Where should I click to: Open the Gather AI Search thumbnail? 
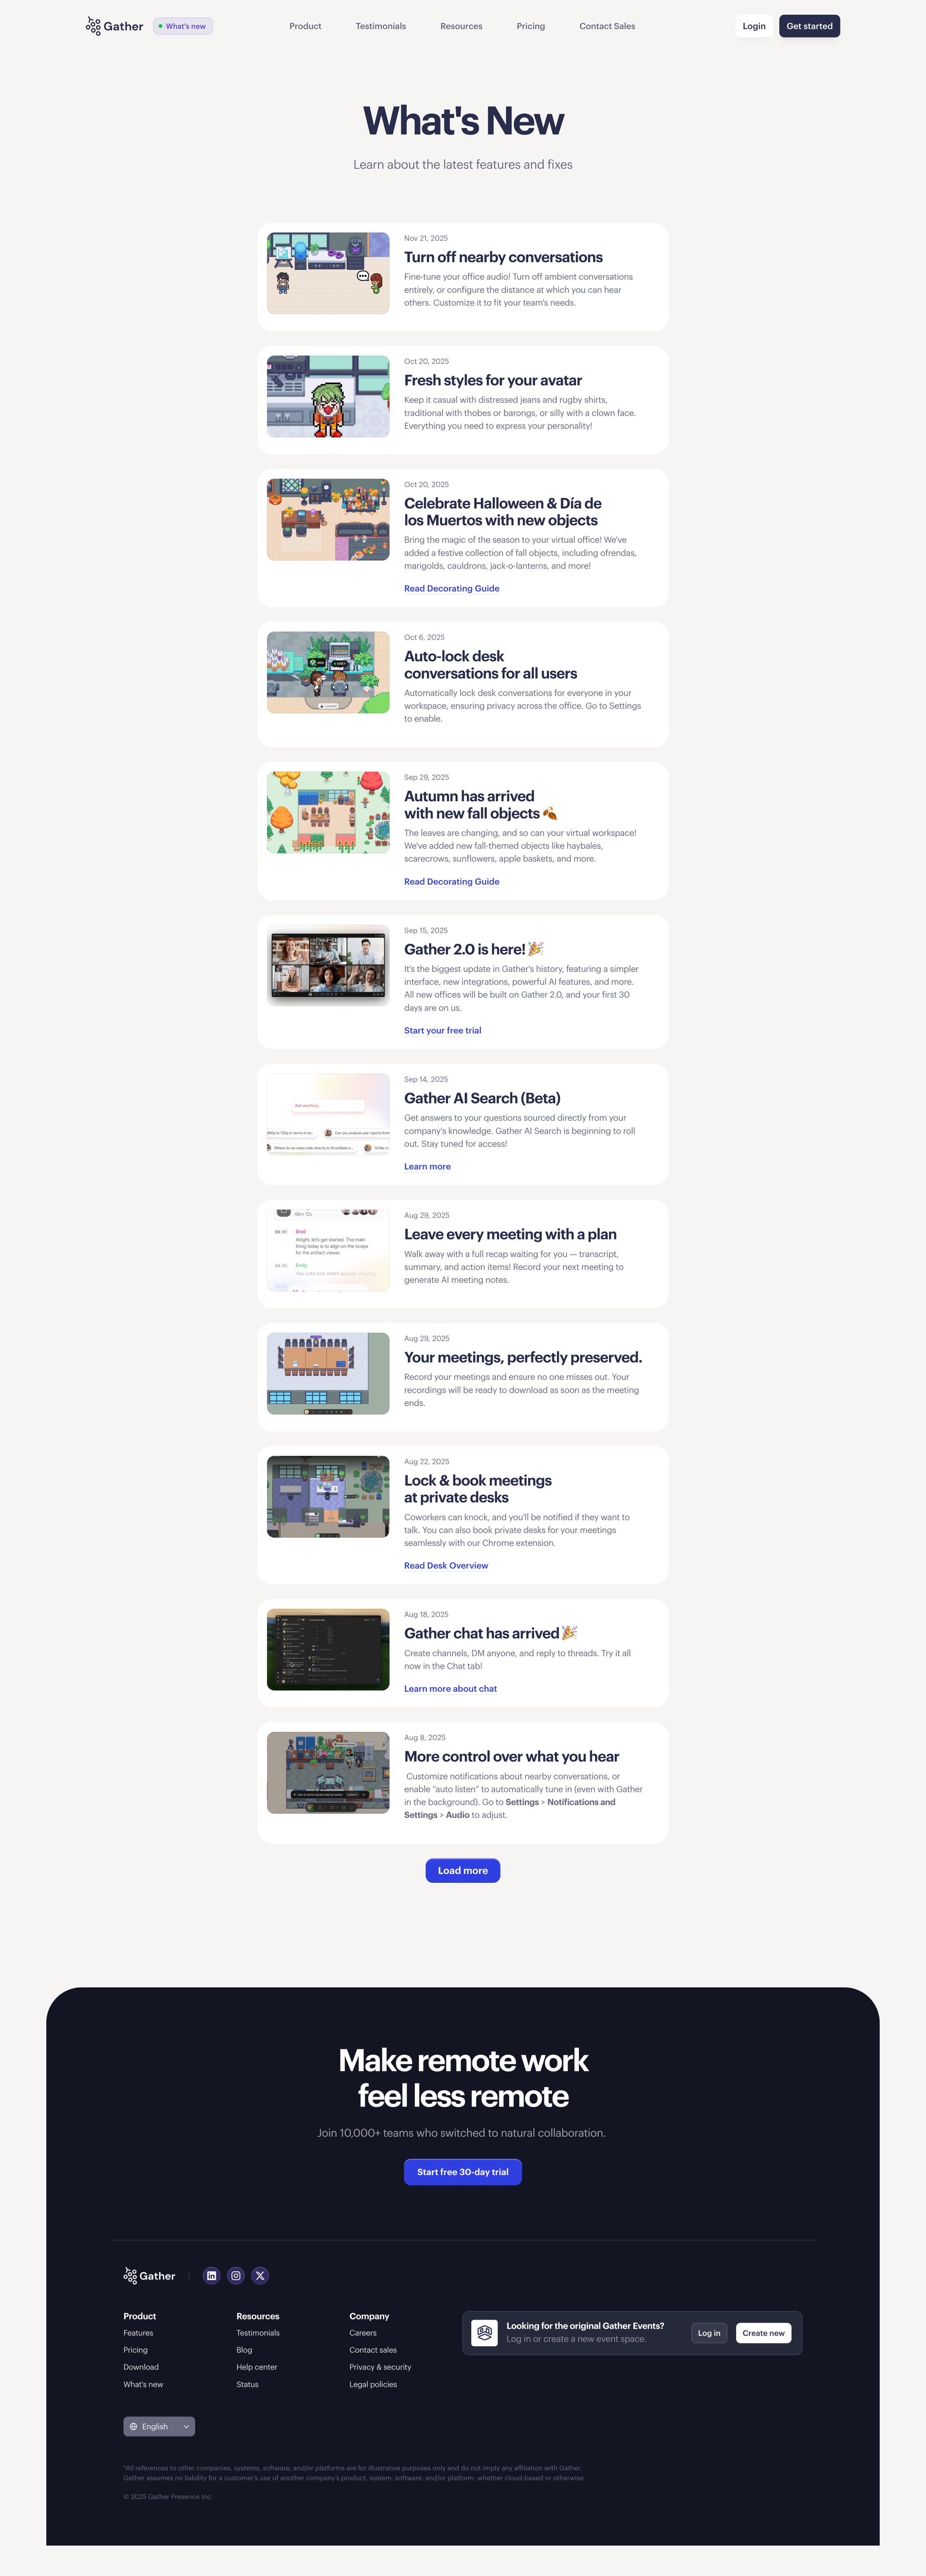[x=328, y=1114]
